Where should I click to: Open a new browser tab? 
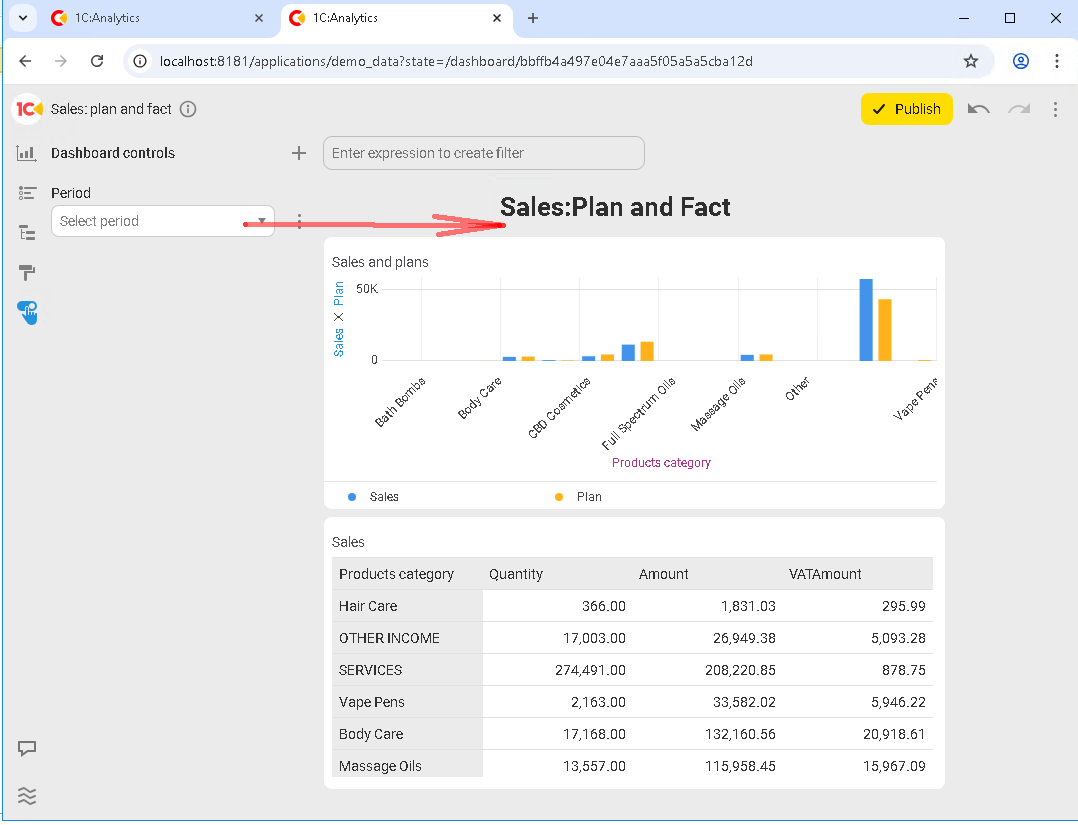pos(533,18)
